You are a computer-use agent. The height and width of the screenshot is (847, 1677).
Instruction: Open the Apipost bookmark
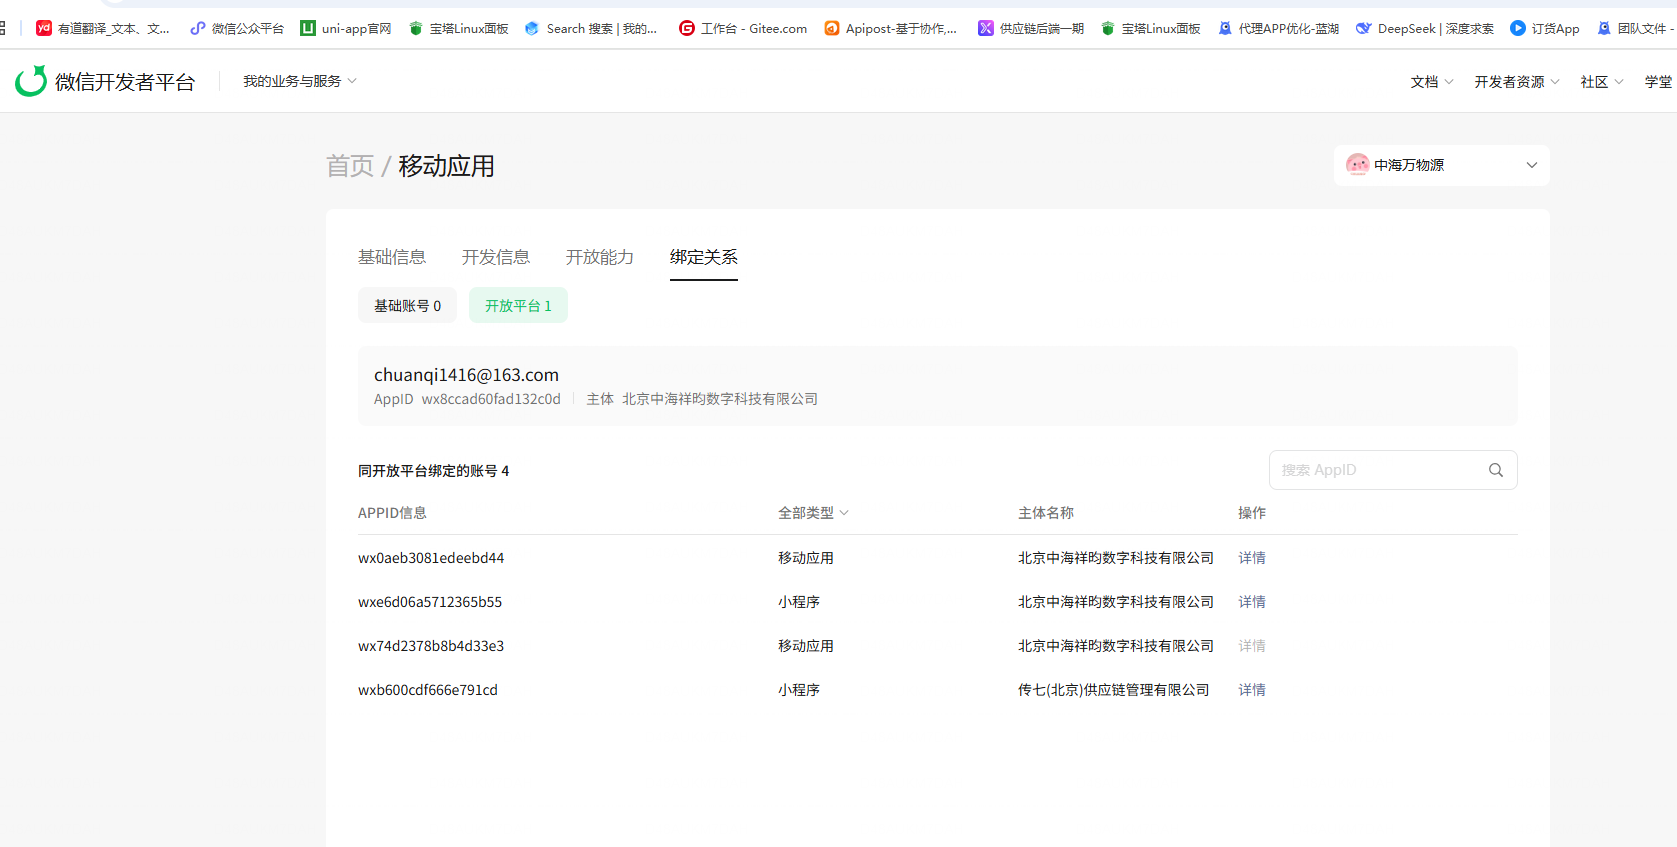pos(891,28)
